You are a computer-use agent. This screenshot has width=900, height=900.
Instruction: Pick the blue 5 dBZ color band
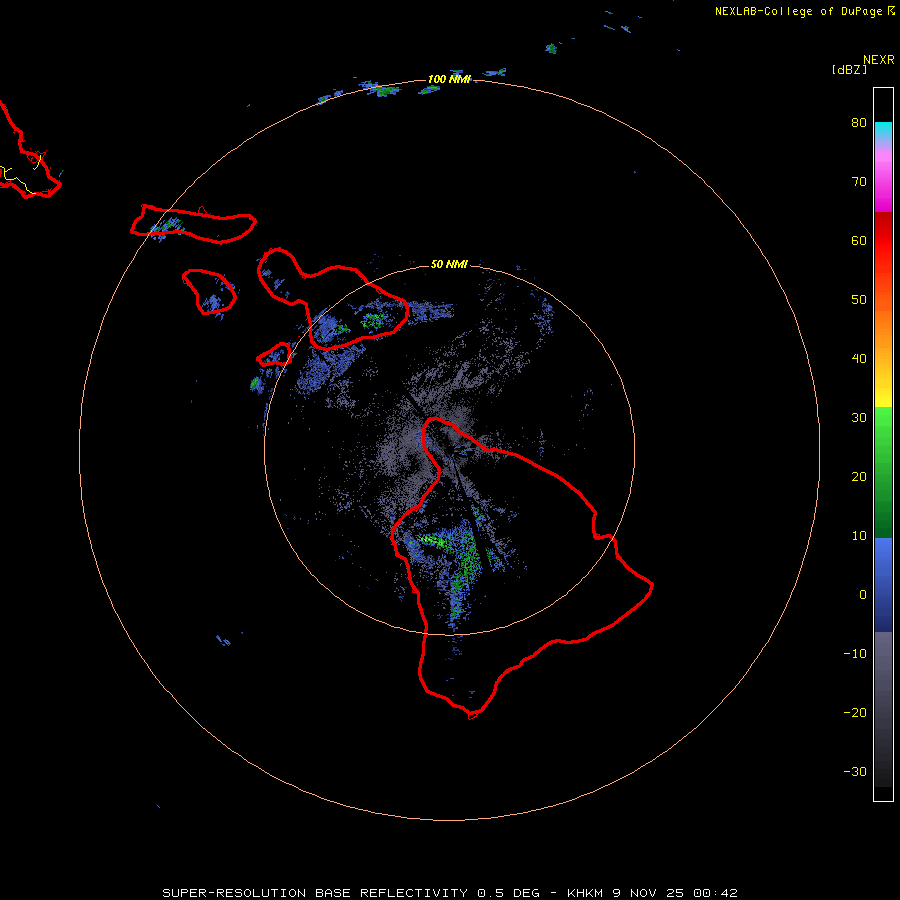coord(883,565)
